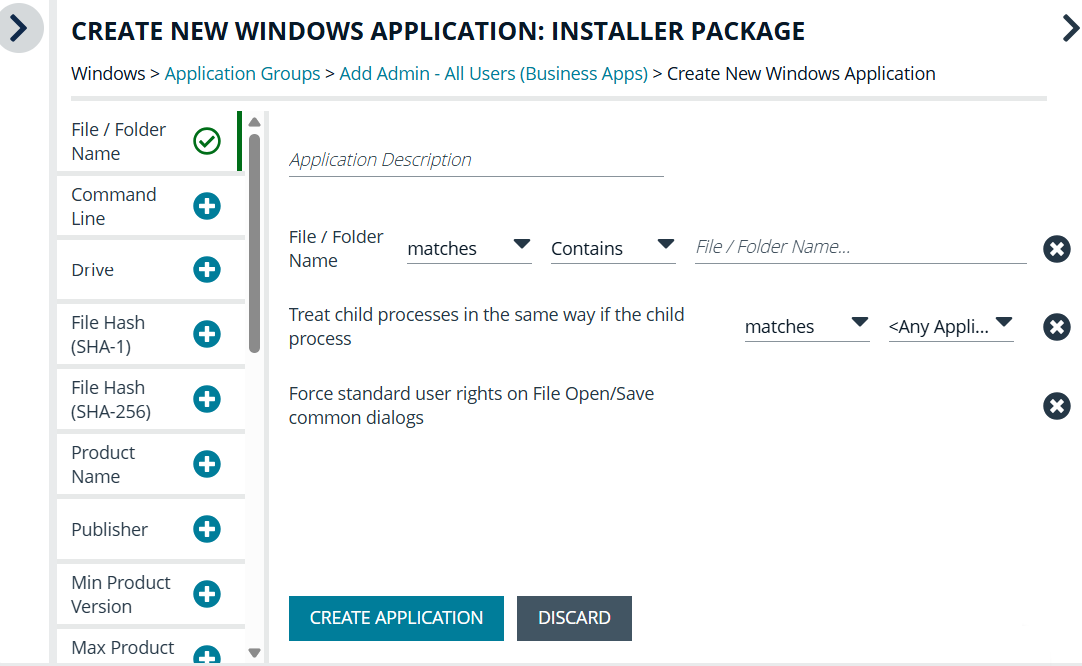Click the File Hash (SHA-256) plus icon

206,399
